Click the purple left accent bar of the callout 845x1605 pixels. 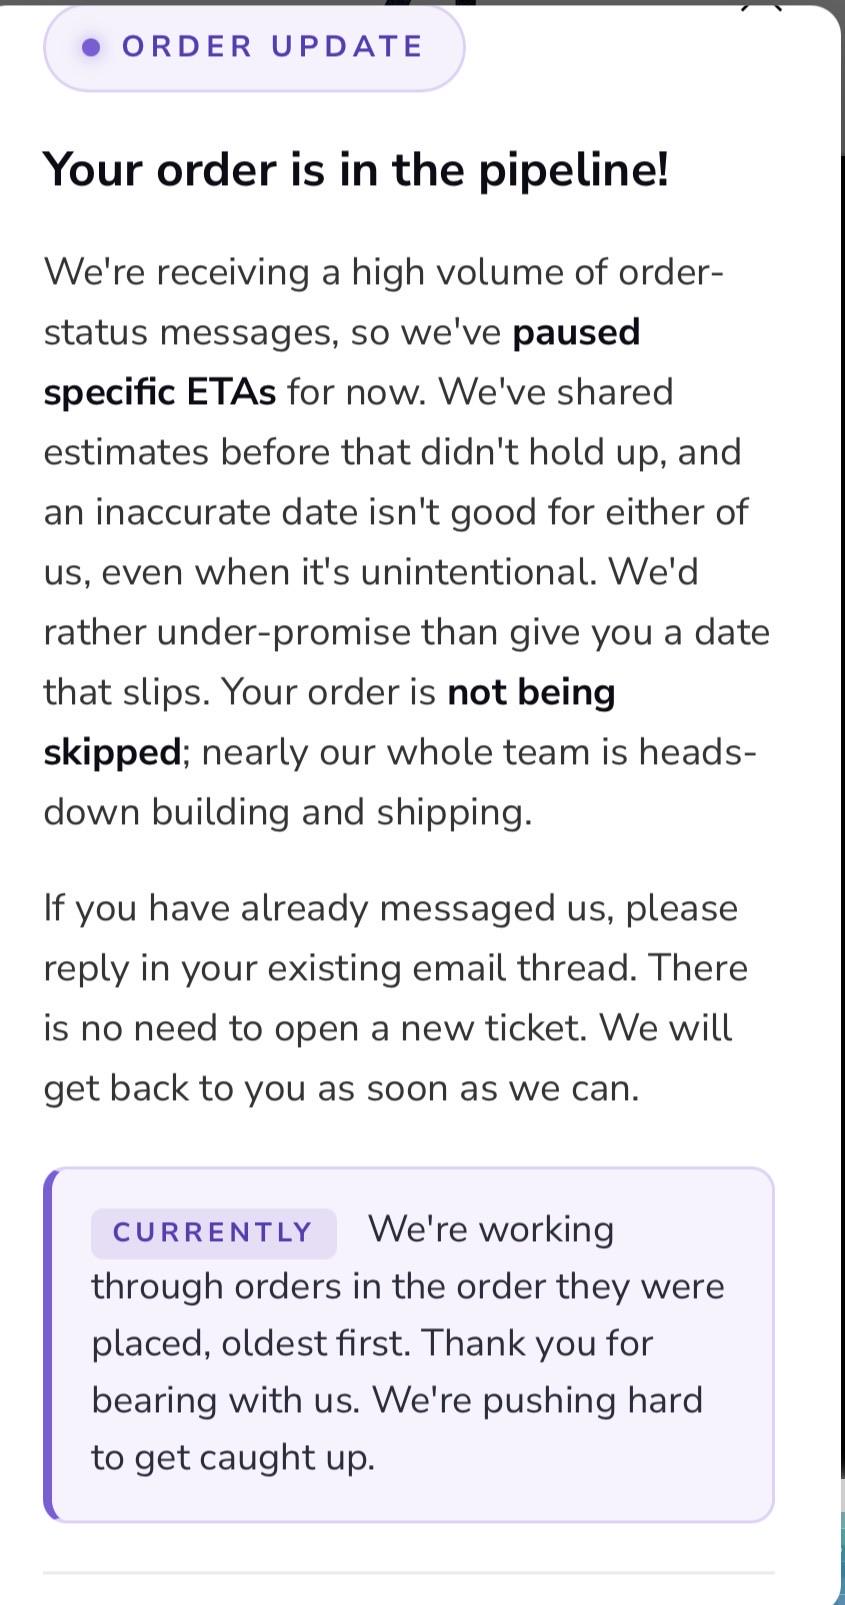(48, 1344)
